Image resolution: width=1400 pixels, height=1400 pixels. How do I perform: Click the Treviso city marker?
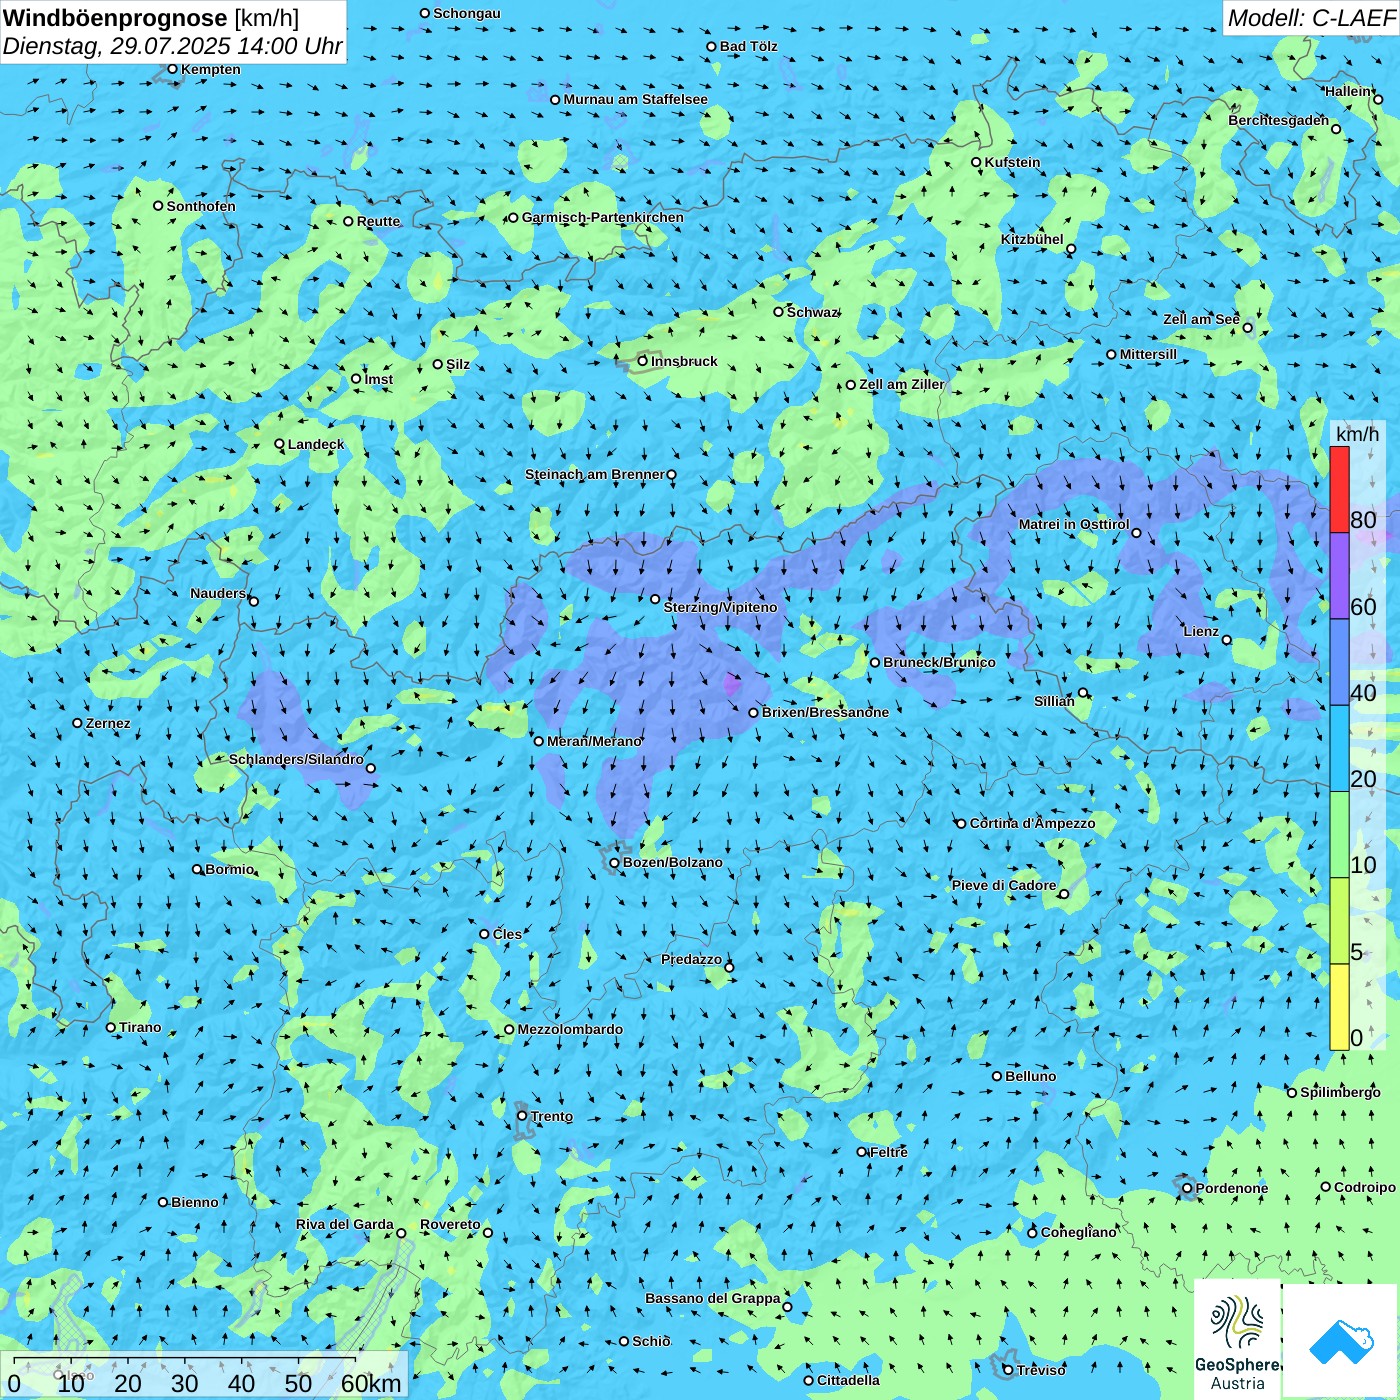click(x=1008, y=1370)
